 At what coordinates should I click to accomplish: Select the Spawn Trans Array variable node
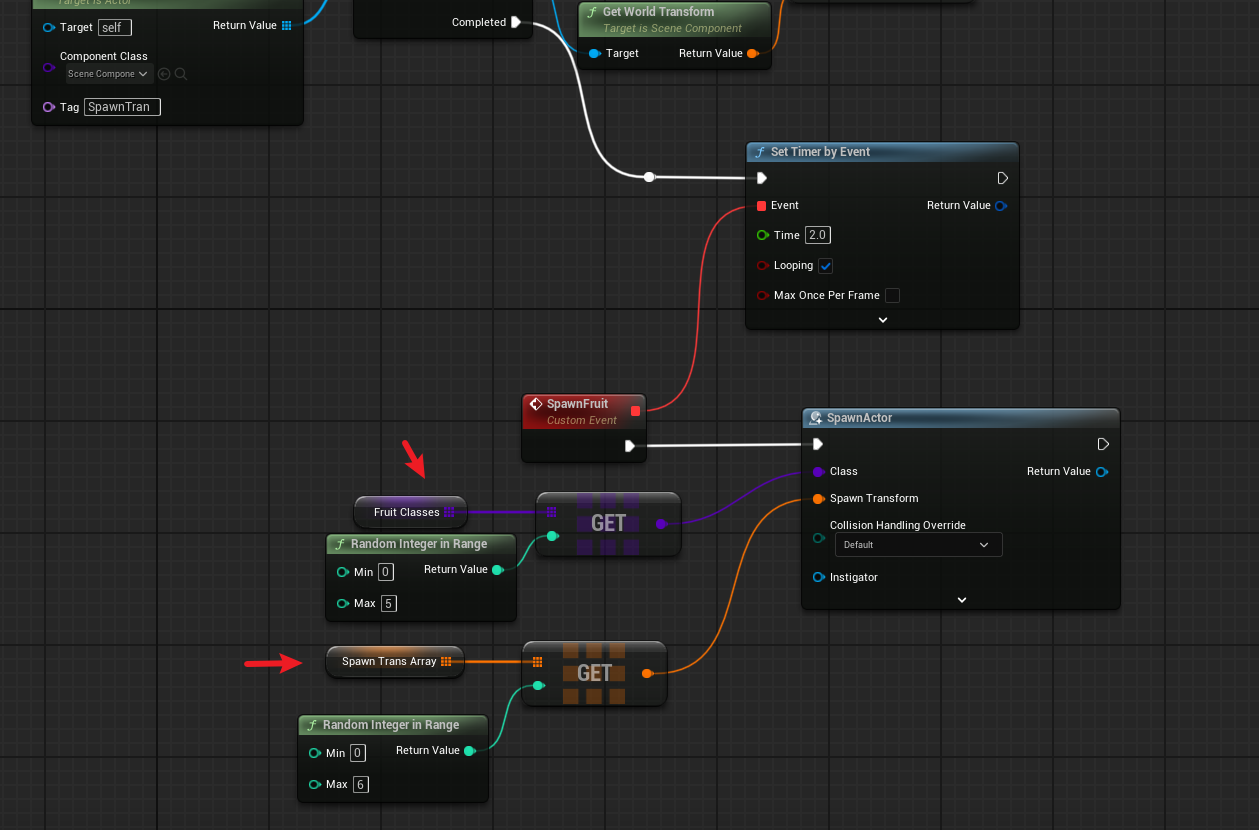click(395, 661)
